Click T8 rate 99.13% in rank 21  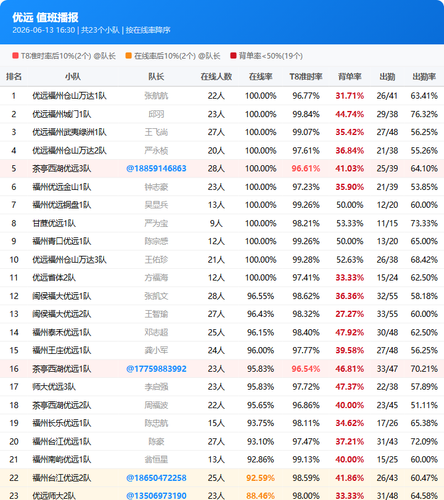[x=306, y=460]
